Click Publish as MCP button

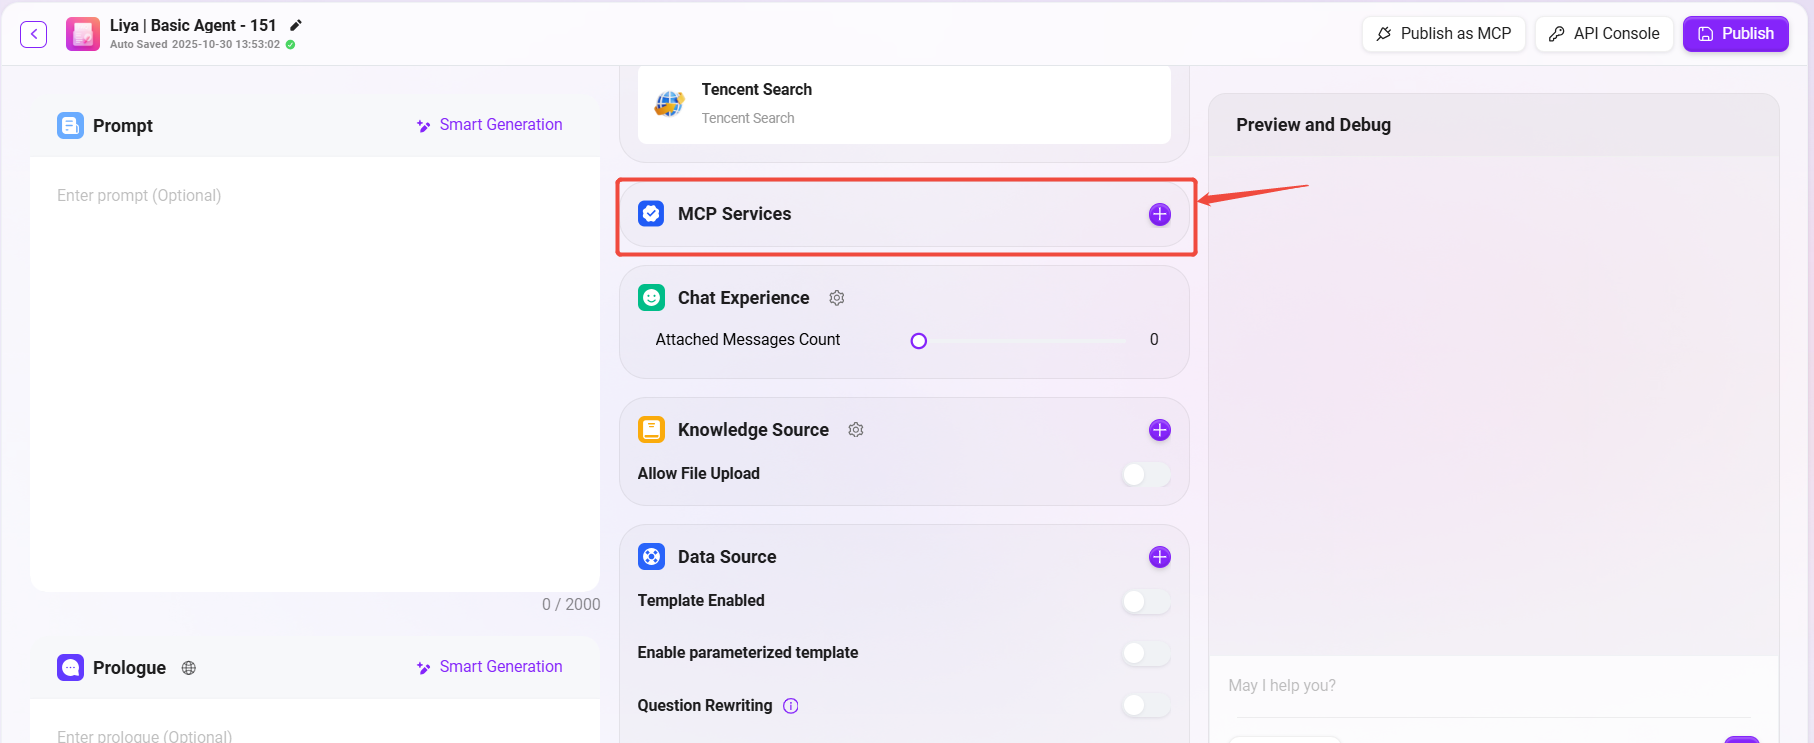pyautogui.click(x=1443, y=34)
